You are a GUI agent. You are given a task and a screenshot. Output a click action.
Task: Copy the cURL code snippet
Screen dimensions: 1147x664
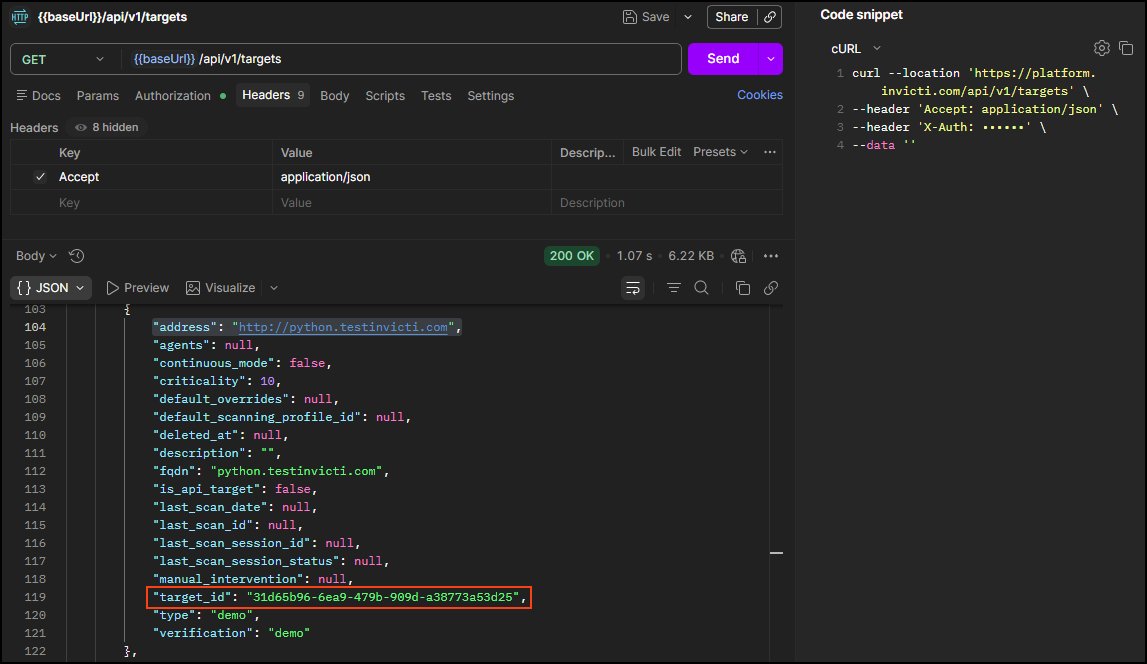[1126, 48]
